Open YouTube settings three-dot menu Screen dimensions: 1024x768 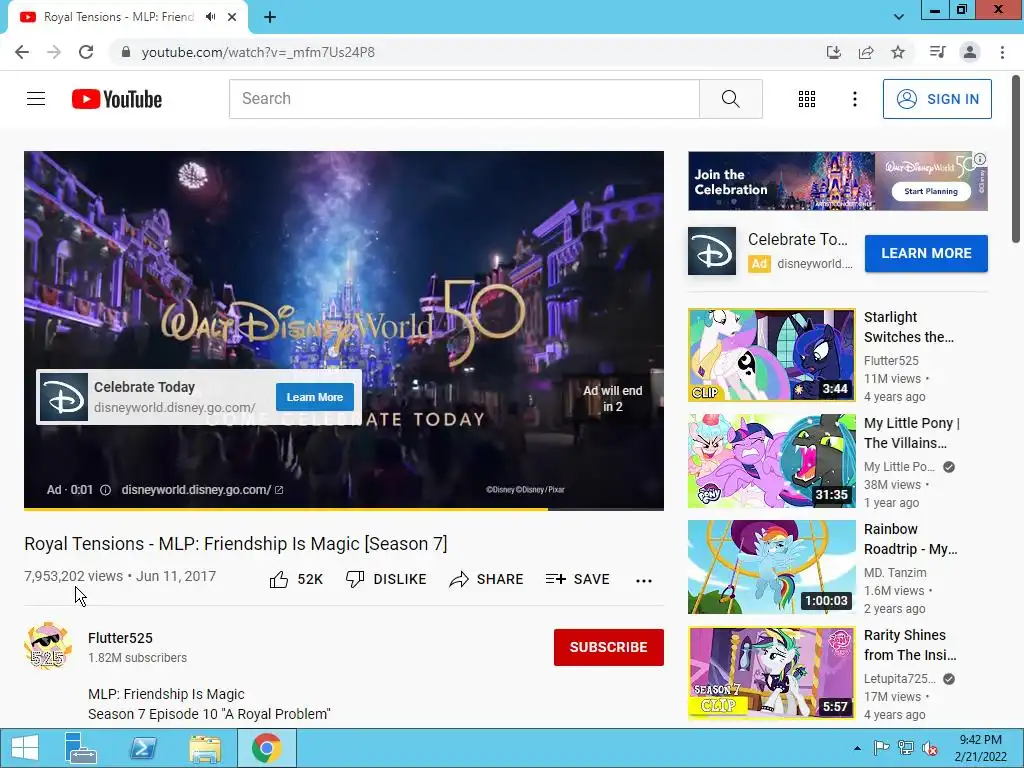coord(854,99)
